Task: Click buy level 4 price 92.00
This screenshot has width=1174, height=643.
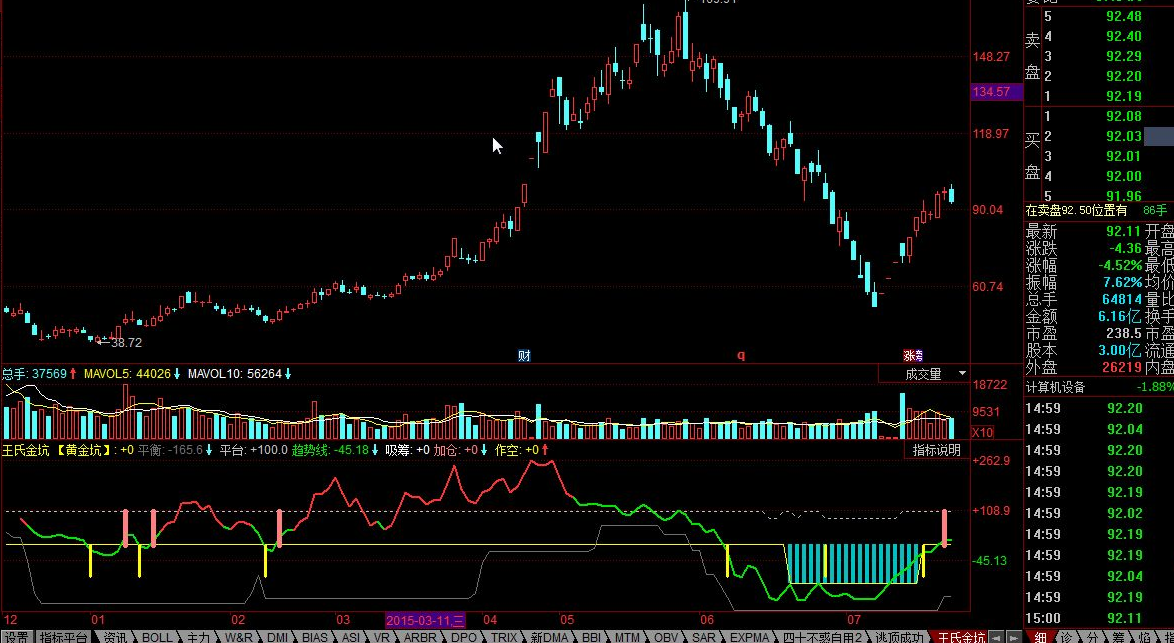Action: tap(1123, 176)
